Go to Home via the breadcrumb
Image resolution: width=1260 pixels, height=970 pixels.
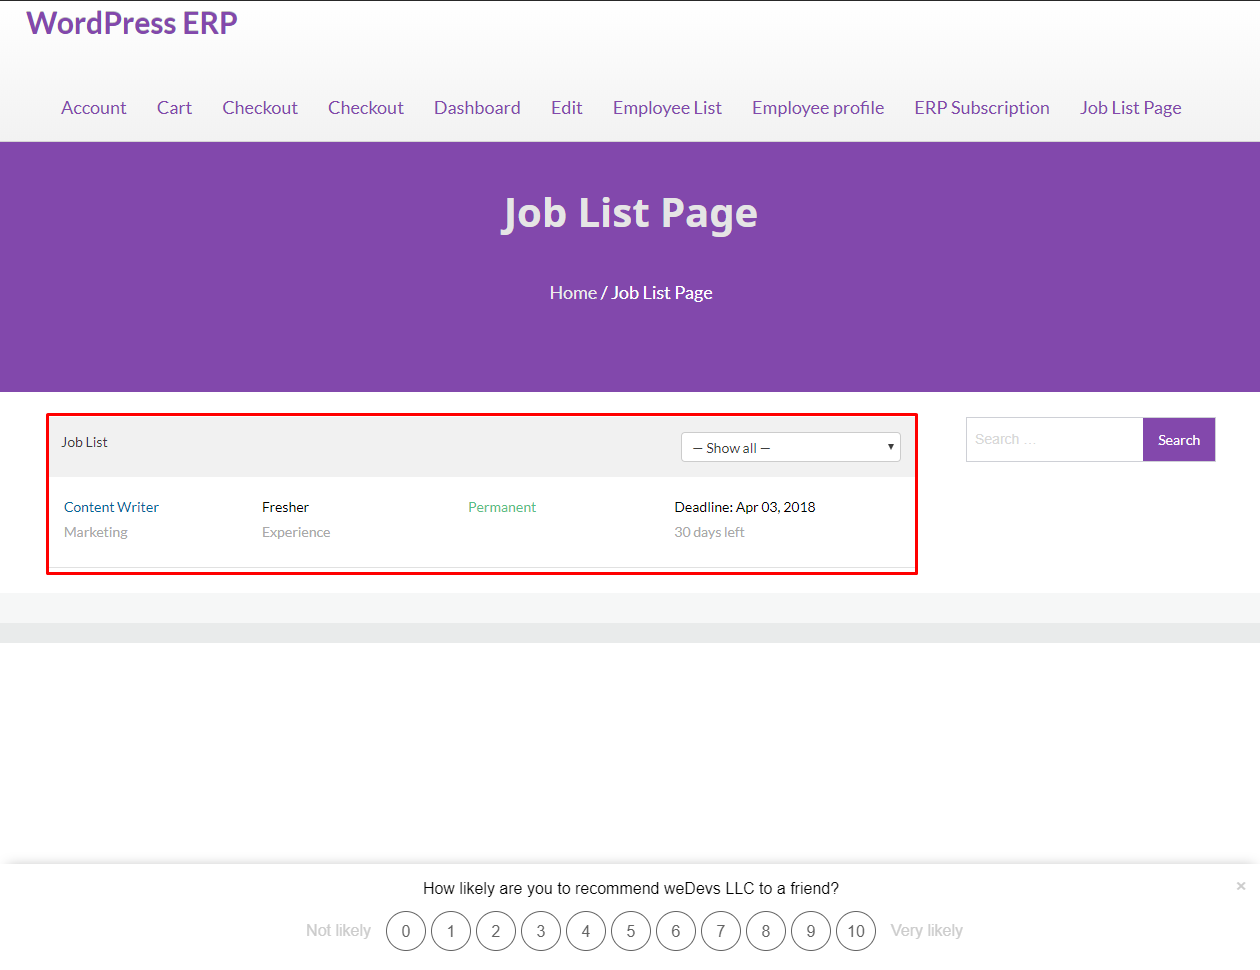(573, 293)
